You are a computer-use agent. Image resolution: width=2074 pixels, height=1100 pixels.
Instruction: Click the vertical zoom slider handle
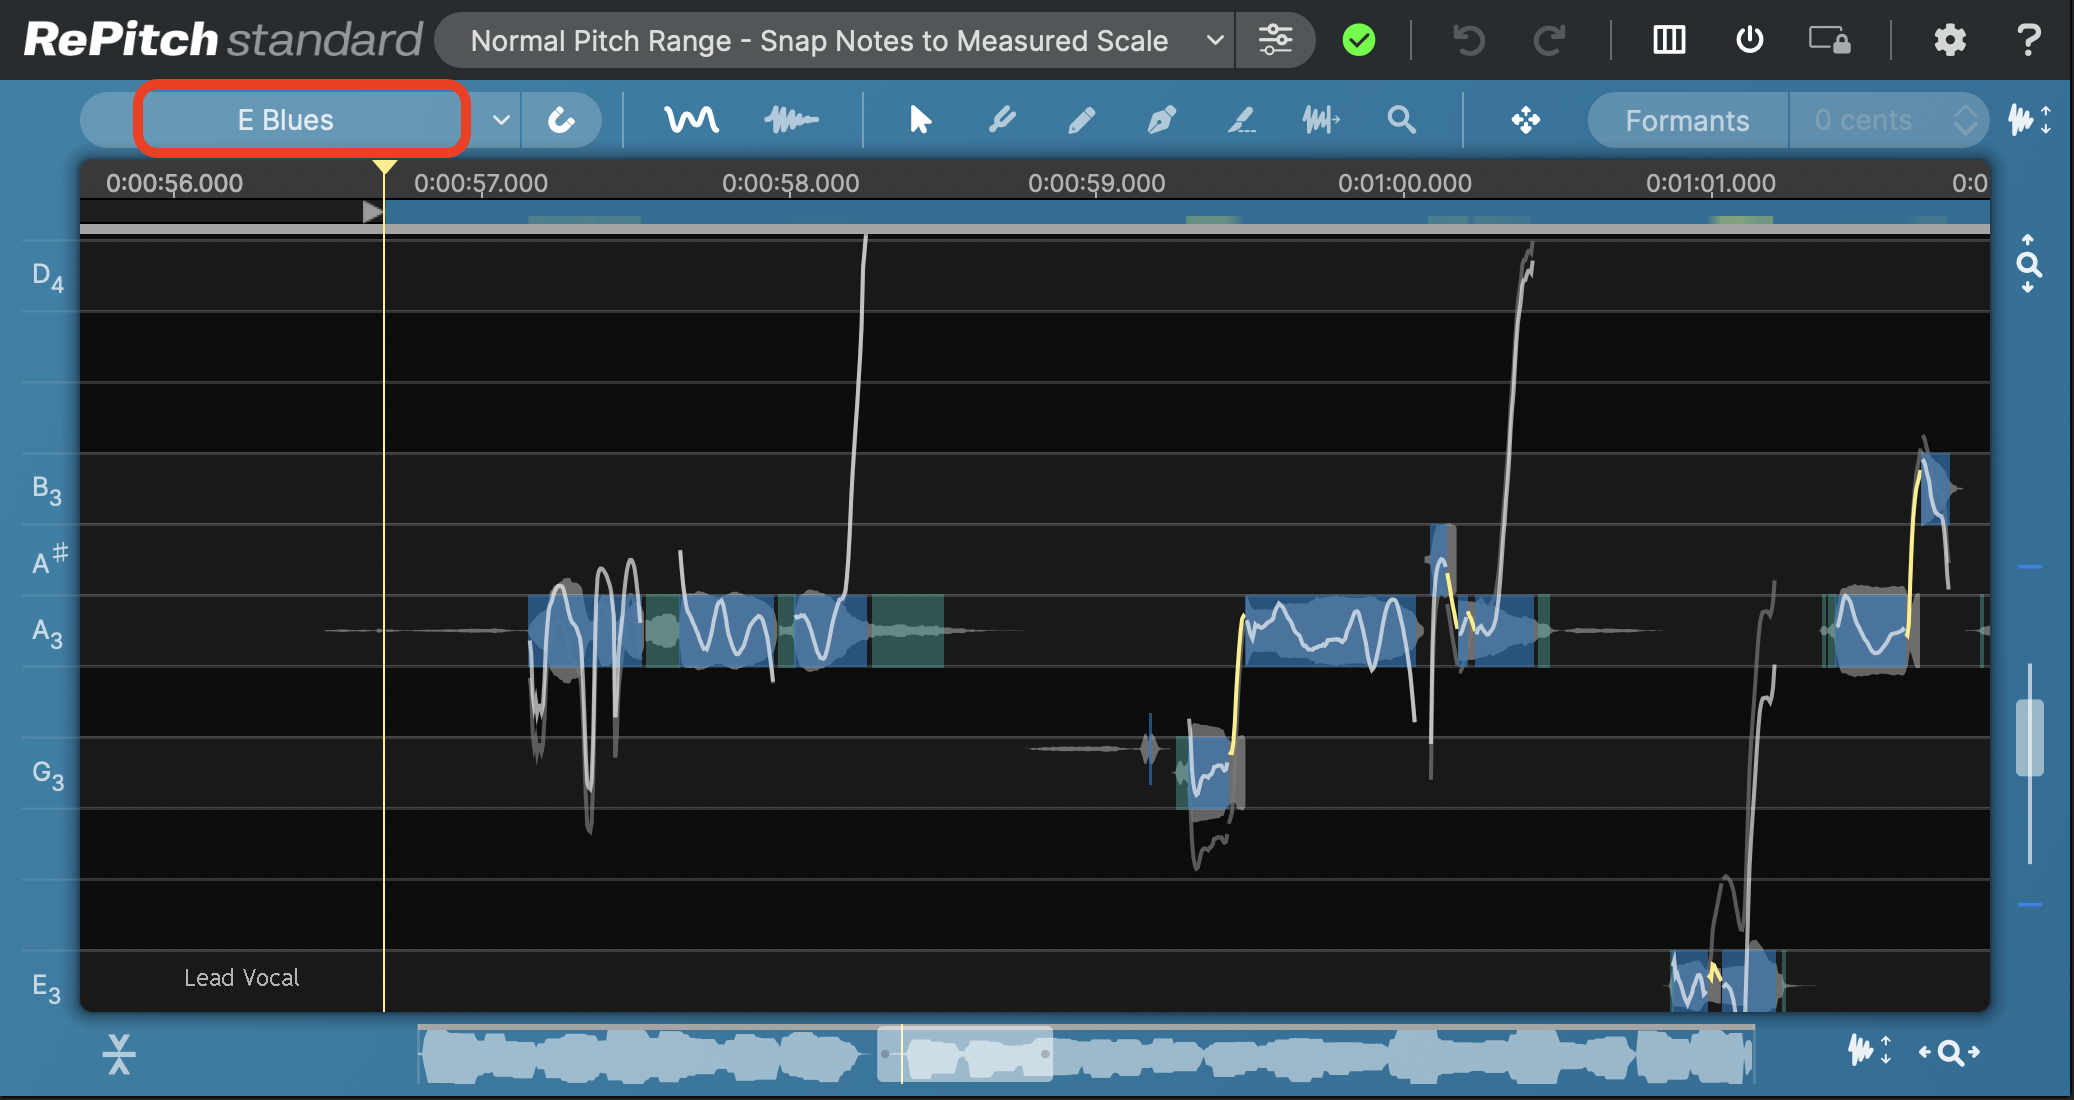[2029, 738]
